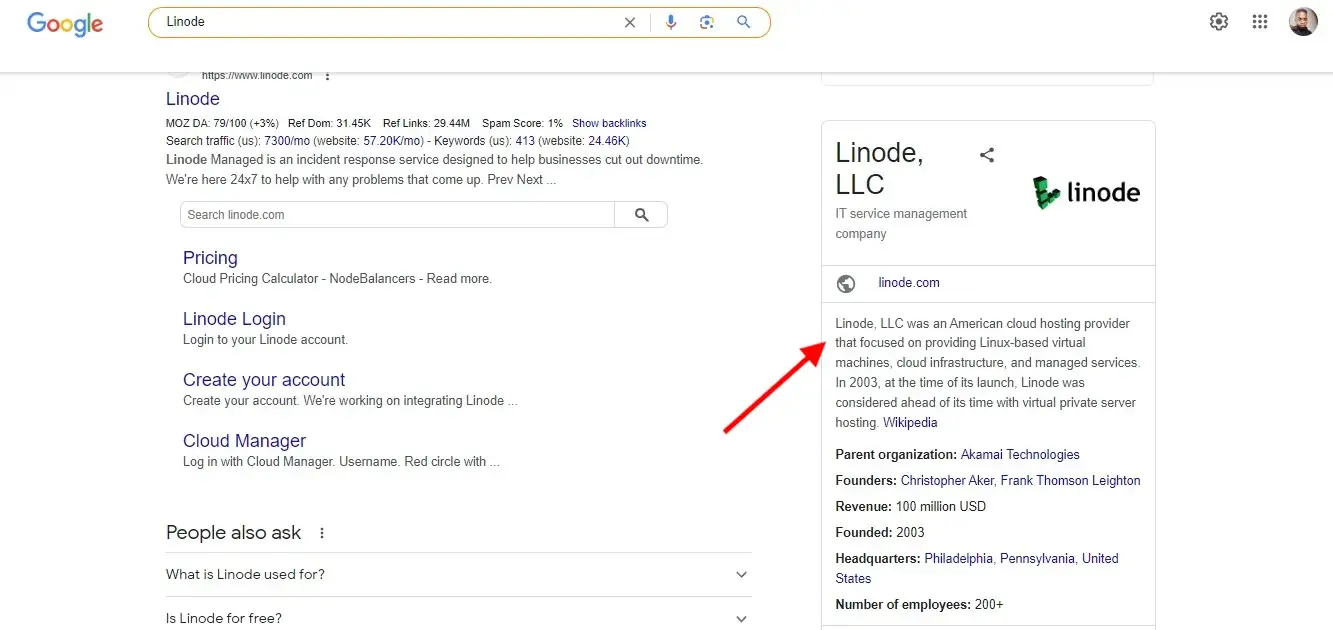
Task: Click the magnifier search icon in the top bar
Action: click(x=744, y=22)
